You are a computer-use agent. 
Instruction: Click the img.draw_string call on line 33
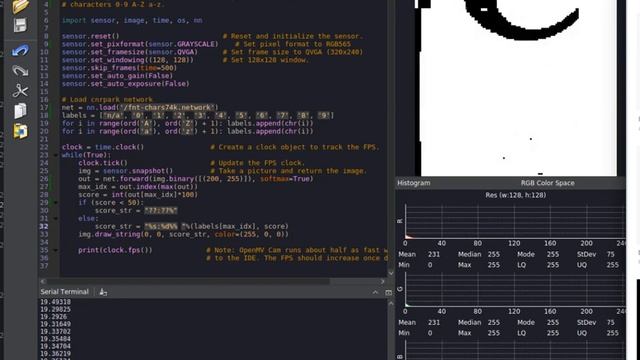coord(183,234)
